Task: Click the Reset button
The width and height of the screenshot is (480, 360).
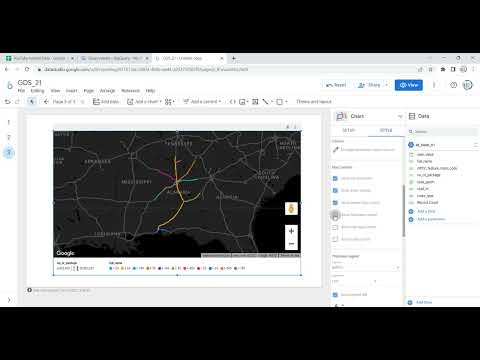Action: pos(336,85)
